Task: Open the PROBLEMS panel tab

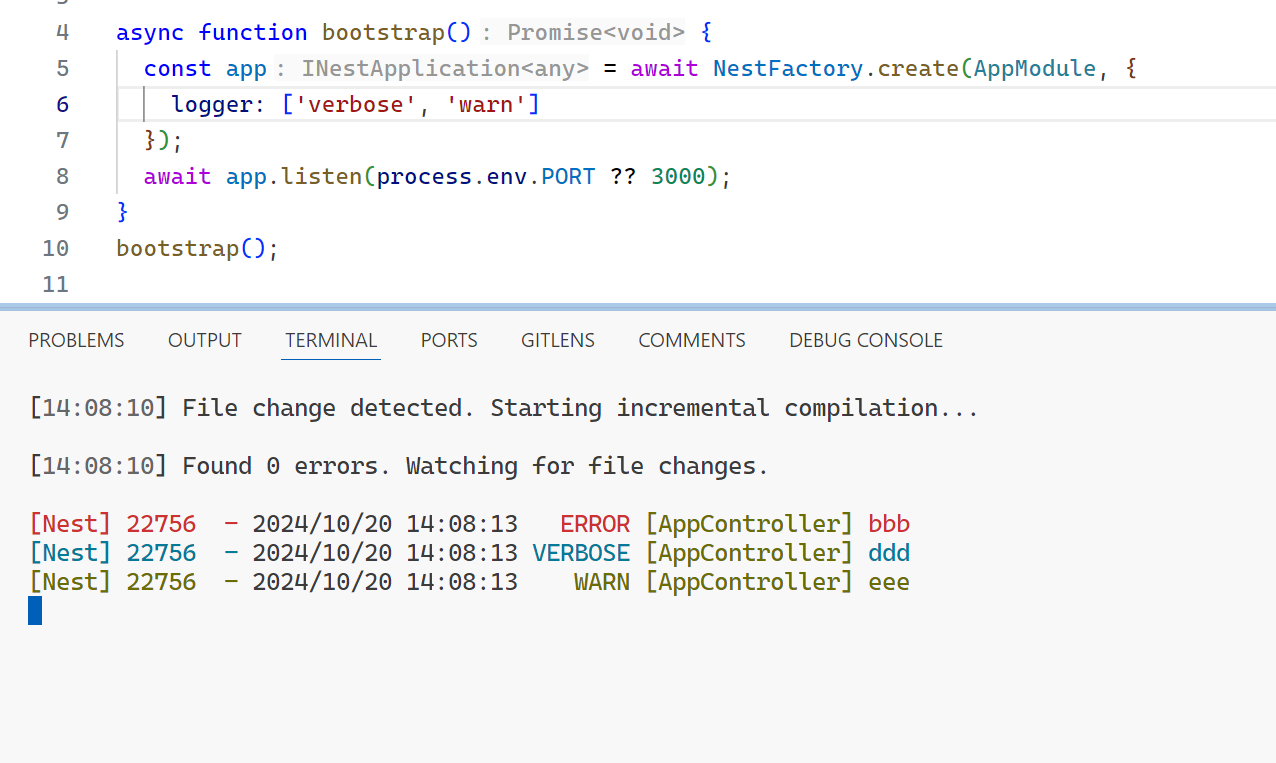Action: tap(76, 340)
